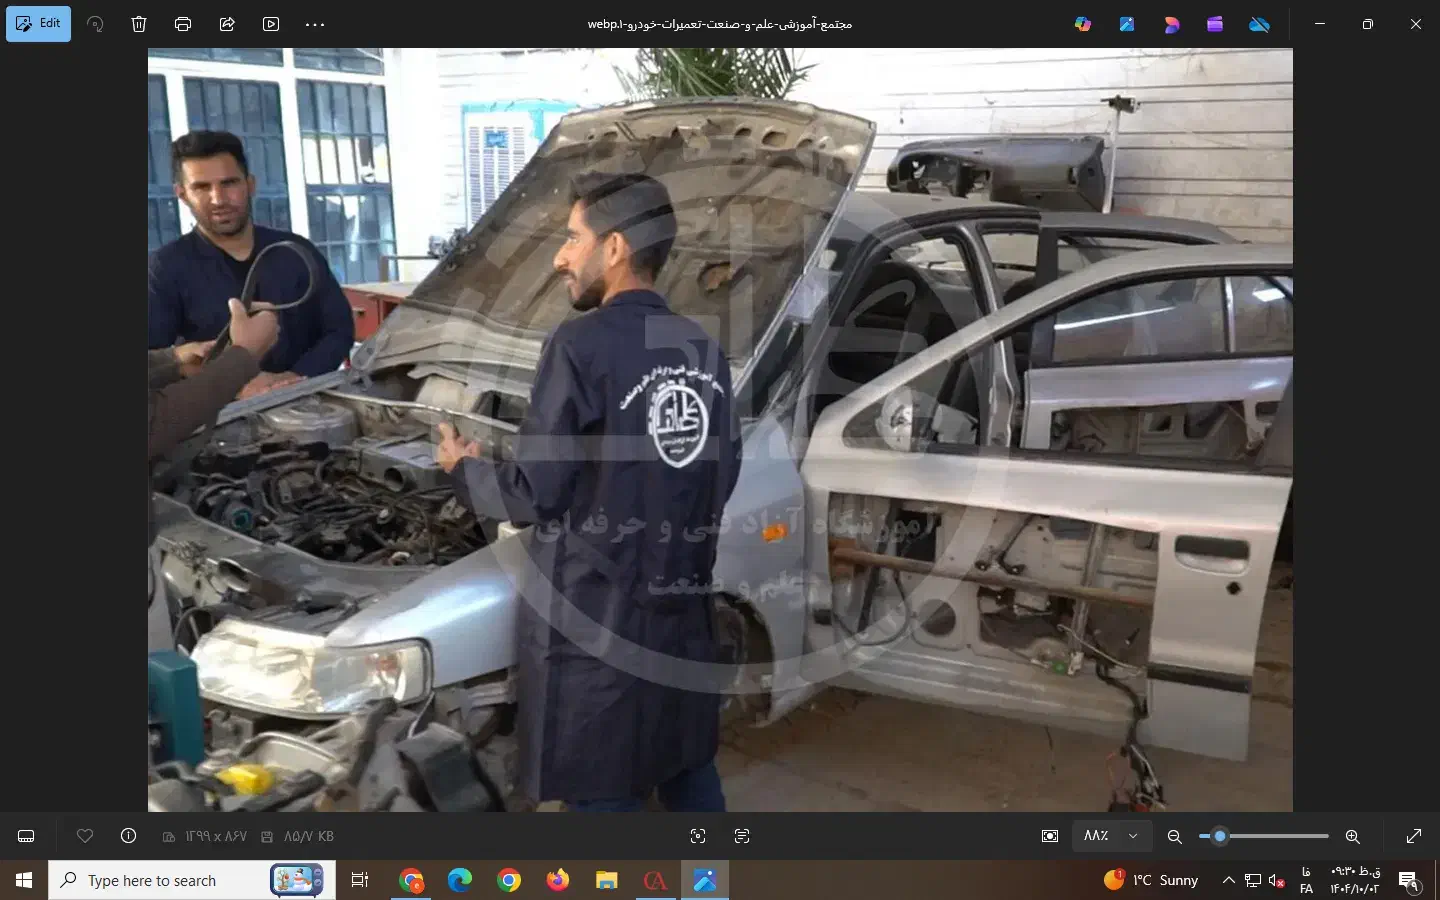Open the three-dots See more menu
Image resolution: width=1440 pixels, height=900 pixels.
point(315,24)
